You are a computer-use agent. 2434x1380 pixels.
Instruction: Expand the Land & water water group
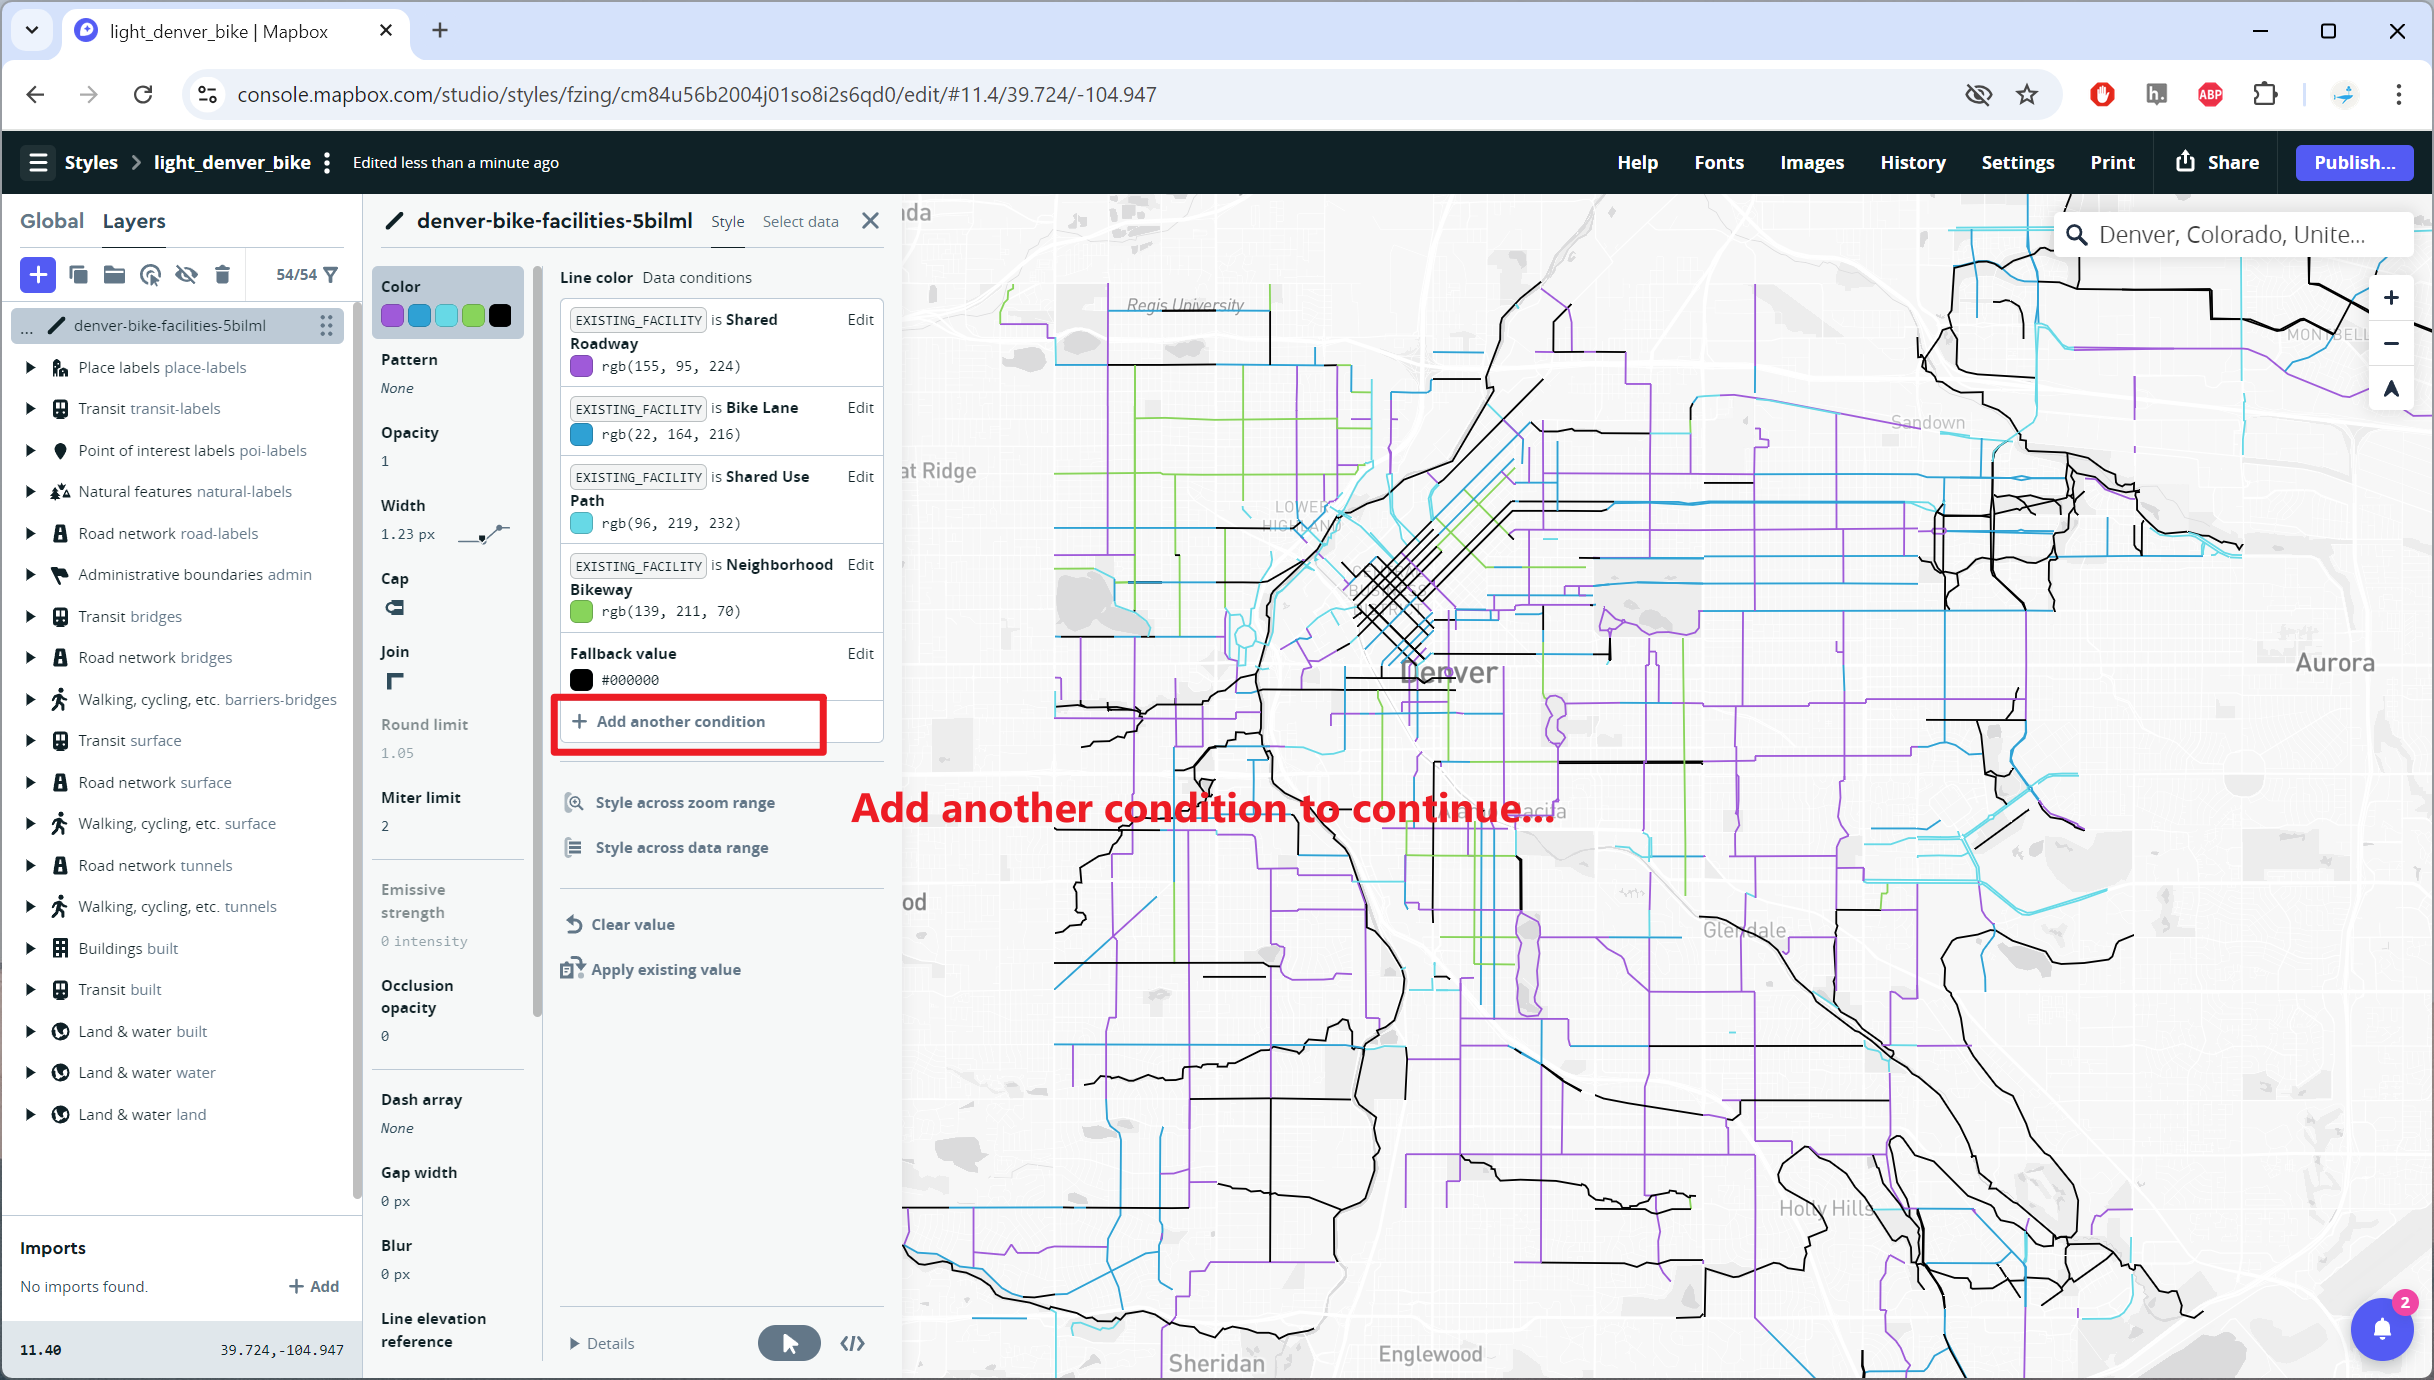30,1072
